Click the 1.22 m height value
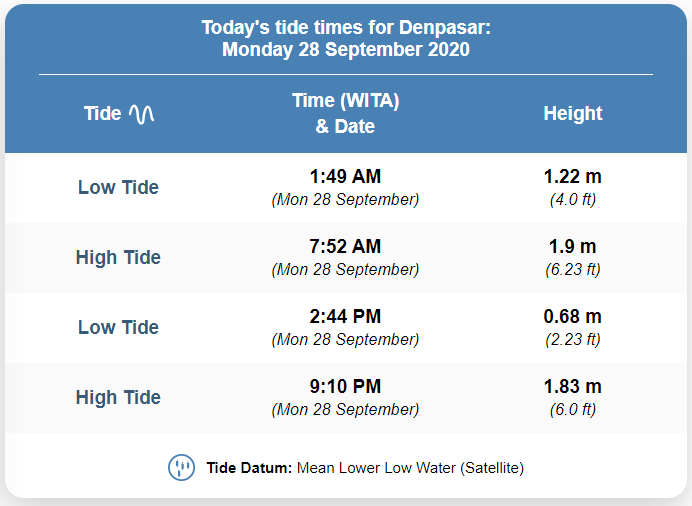692x506 pixels. coord(572,176)
